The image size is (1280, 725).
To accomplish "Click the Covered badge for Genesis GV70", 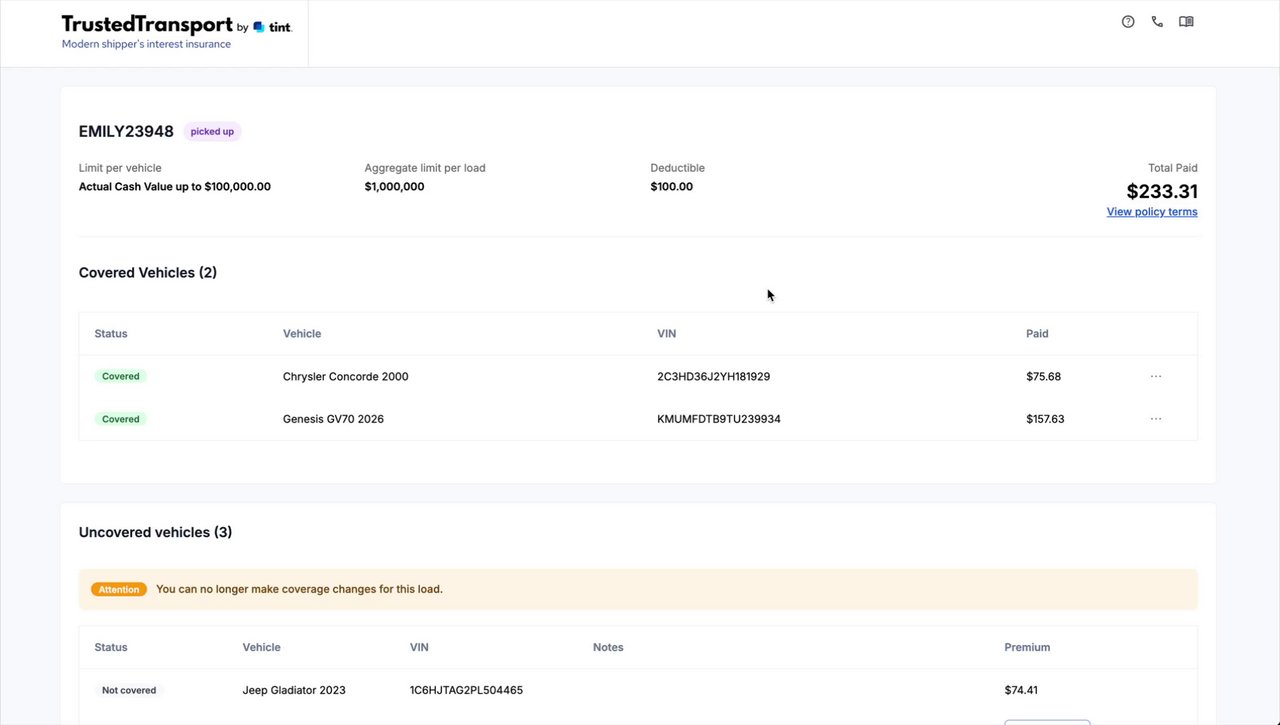I will (x=121, y=419).
